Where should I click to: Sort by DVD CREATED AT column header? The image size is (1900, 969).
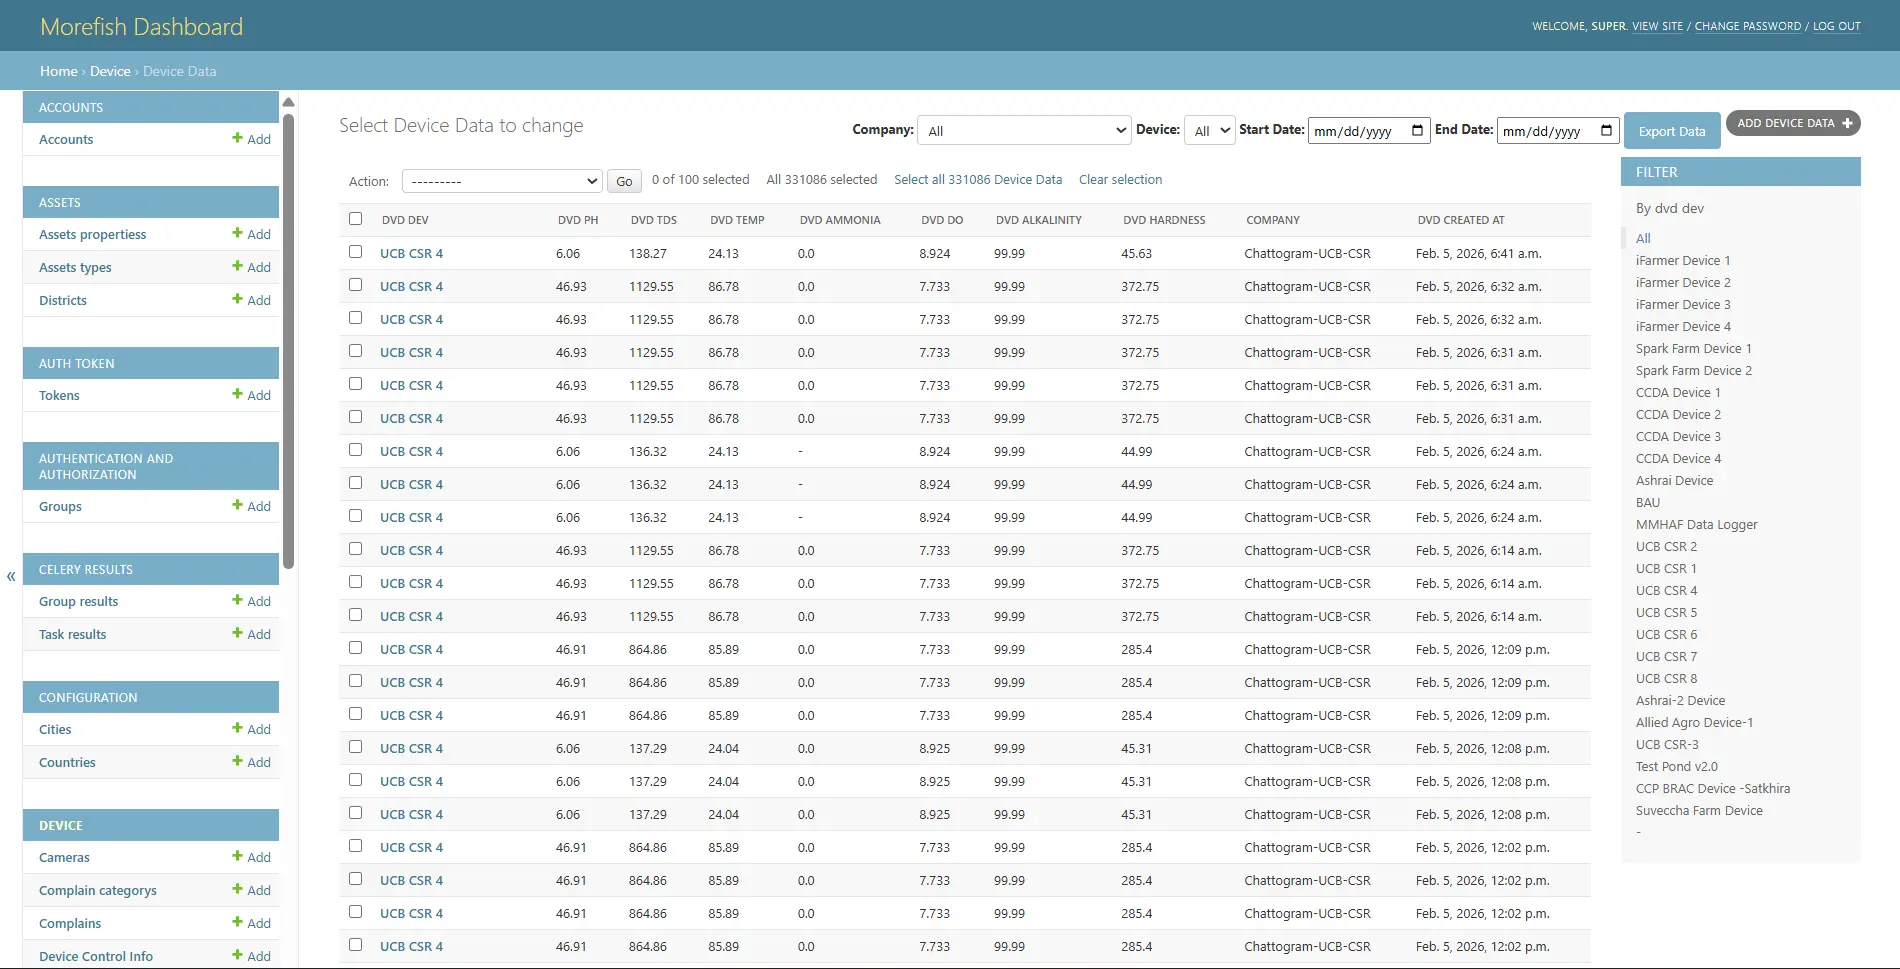1460,220
